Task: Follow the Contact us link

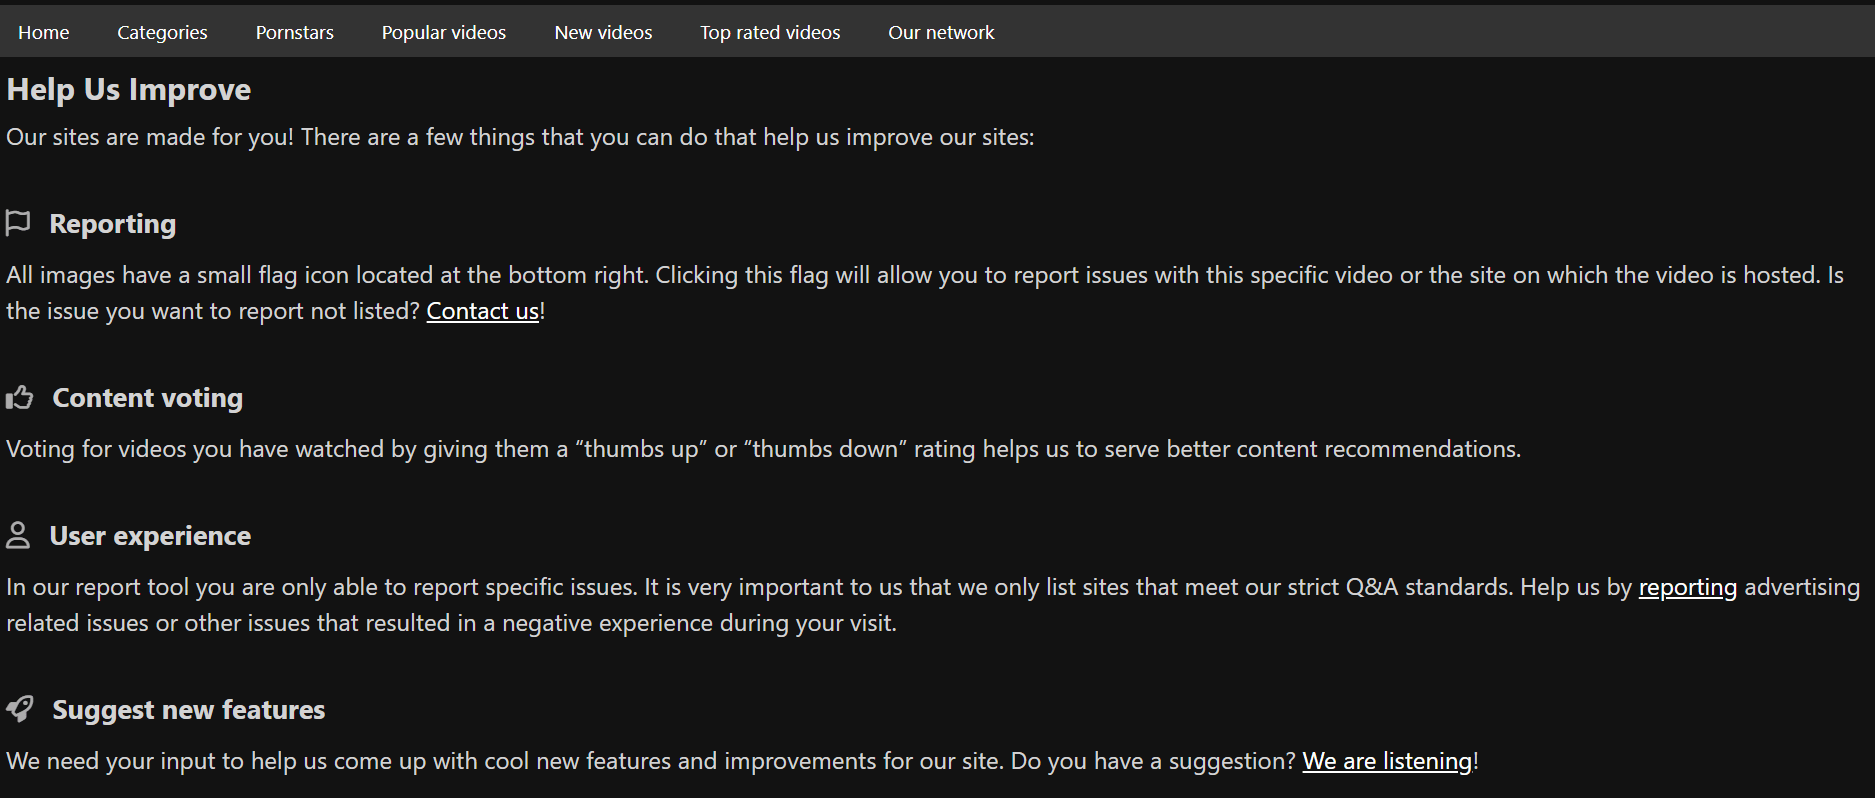Action: pos(482,311)
